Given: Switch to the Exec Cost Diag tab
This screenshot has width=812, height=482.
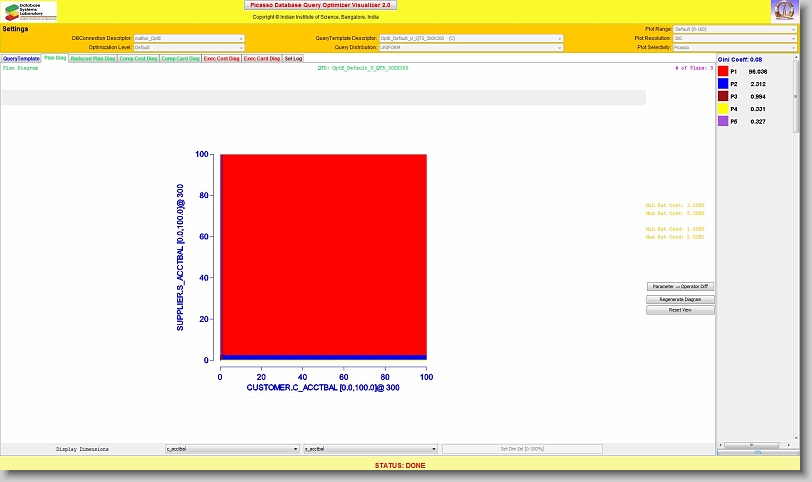Looking at the screenshot, I should pyautogui.click(x=221, y=59).
